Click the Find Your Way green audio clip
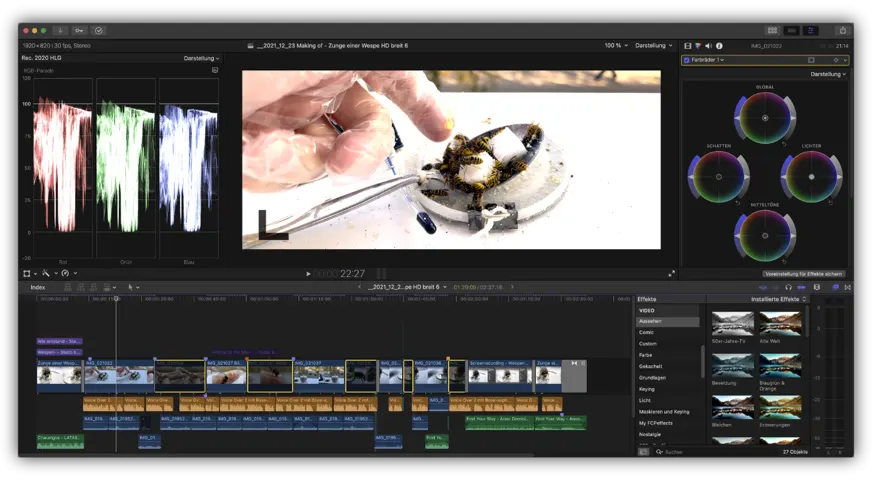This screenshot has height=480, width=872. pos(499,422)
